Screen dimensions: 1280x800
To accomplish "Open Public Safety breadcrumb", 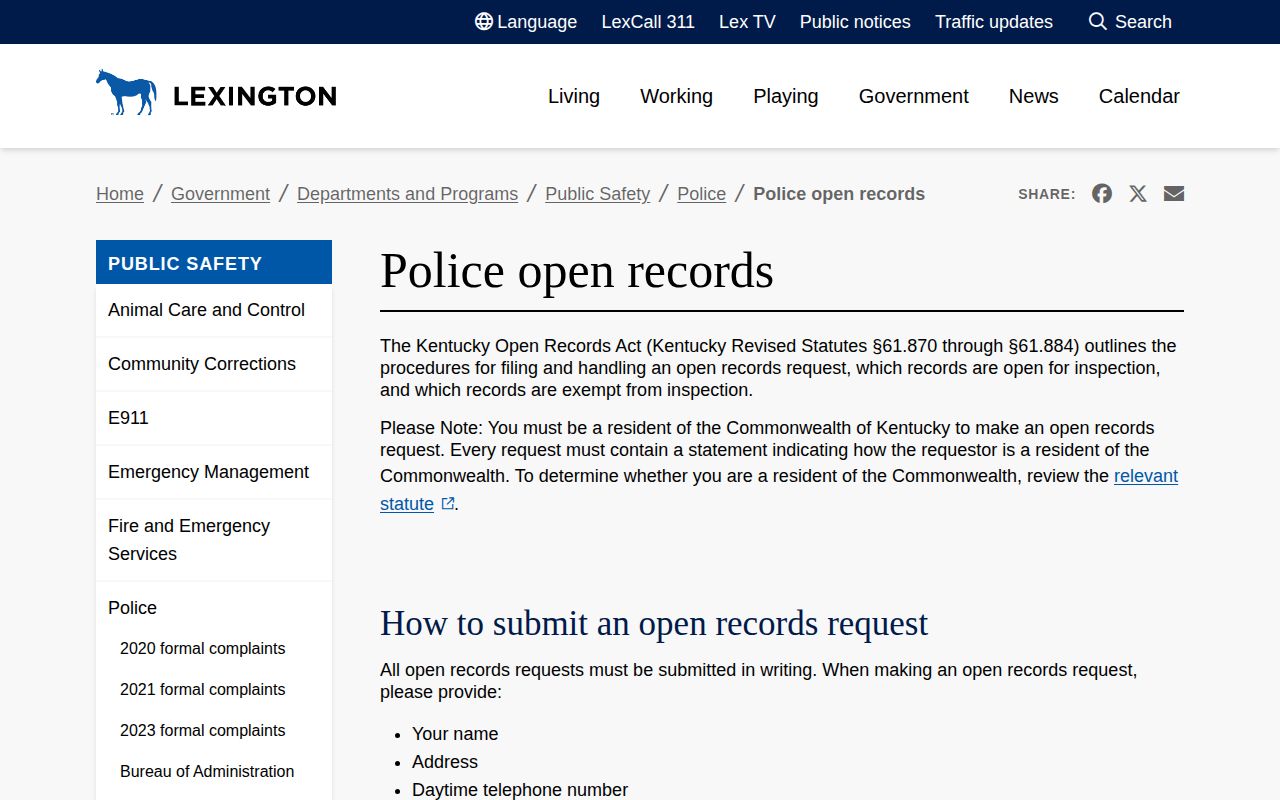I will [x=597, y=194].
